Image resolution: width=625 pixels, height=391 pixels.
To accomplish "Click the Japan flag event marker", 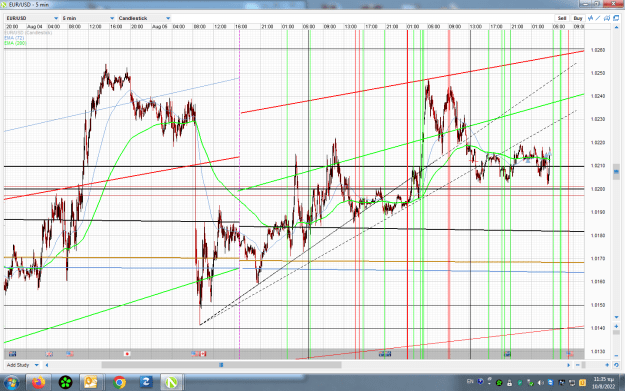I will [127, 354].
